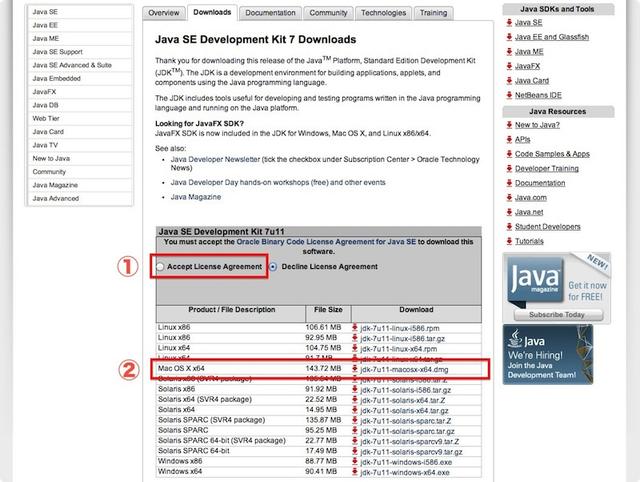The width and height of the screenshot is (640, 482).
Task: Switch to the Technologies tab
Action: 384,13
